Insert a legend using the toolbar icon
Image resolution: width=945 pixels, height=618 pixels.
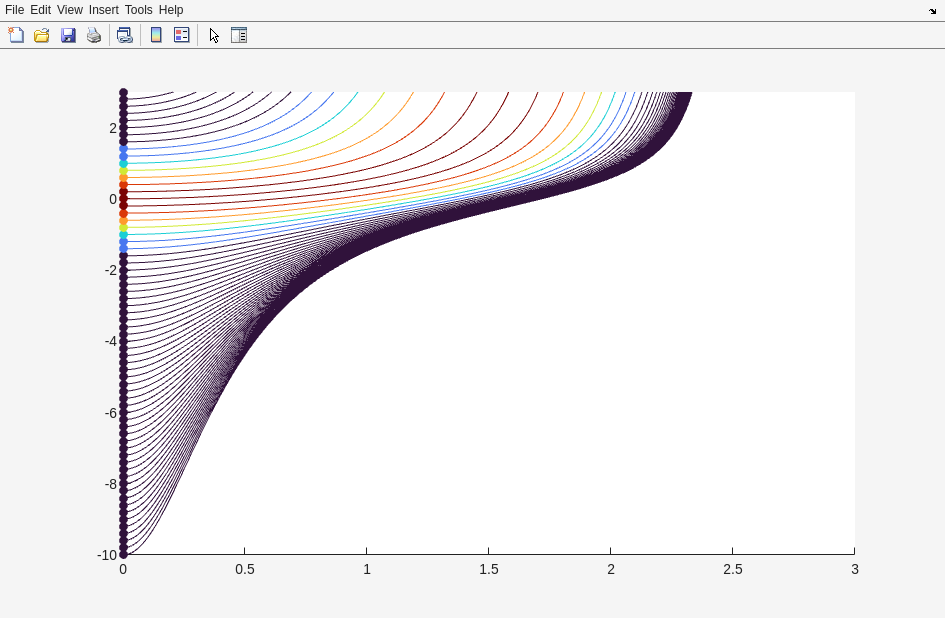click(181, 35)
